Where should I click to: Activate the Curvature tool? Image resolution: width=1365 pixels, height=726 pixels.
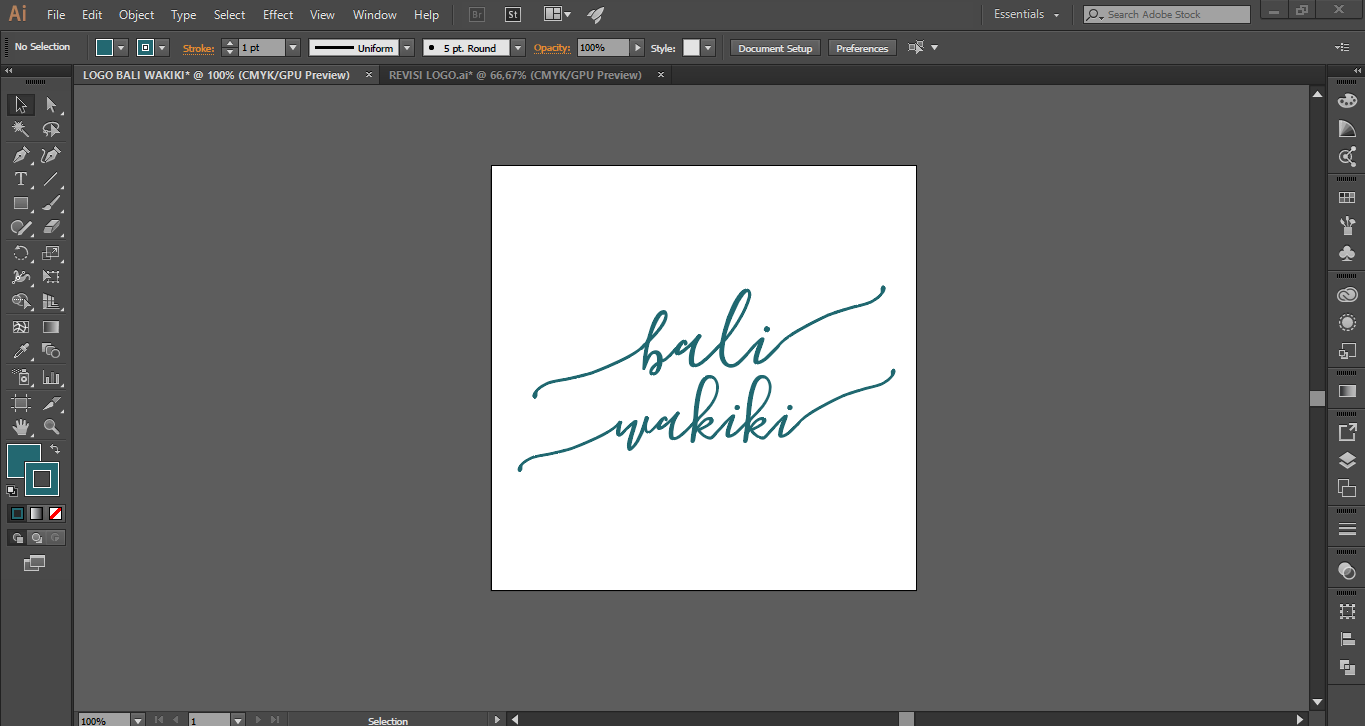[x=52, y=154]
